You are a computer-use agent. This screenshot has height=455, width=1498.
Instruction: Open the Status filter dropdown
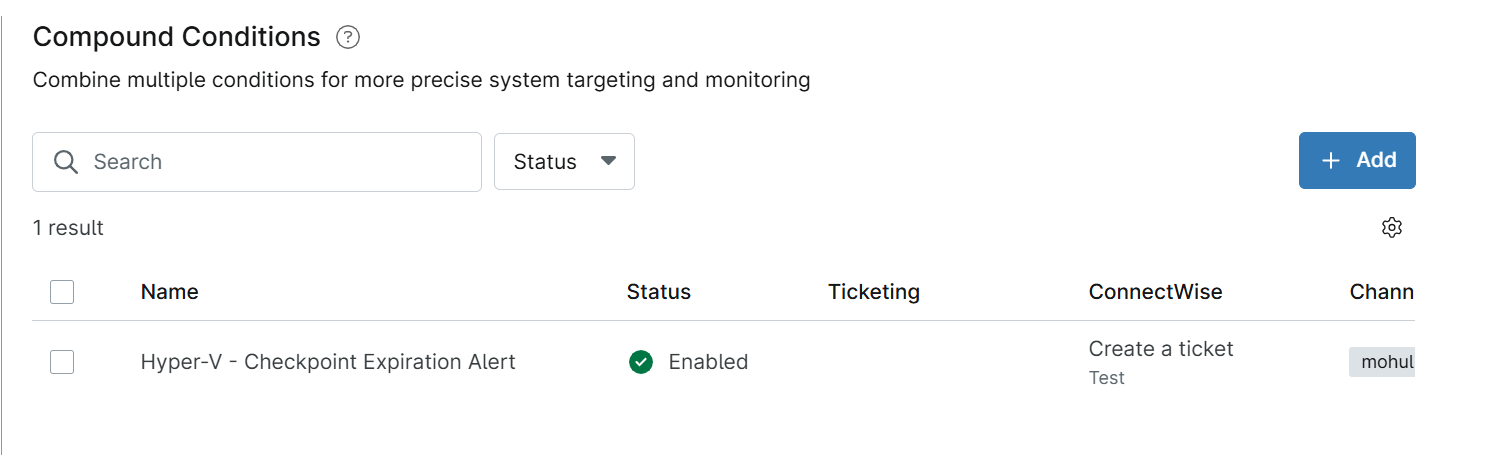(x=564, y=161)
